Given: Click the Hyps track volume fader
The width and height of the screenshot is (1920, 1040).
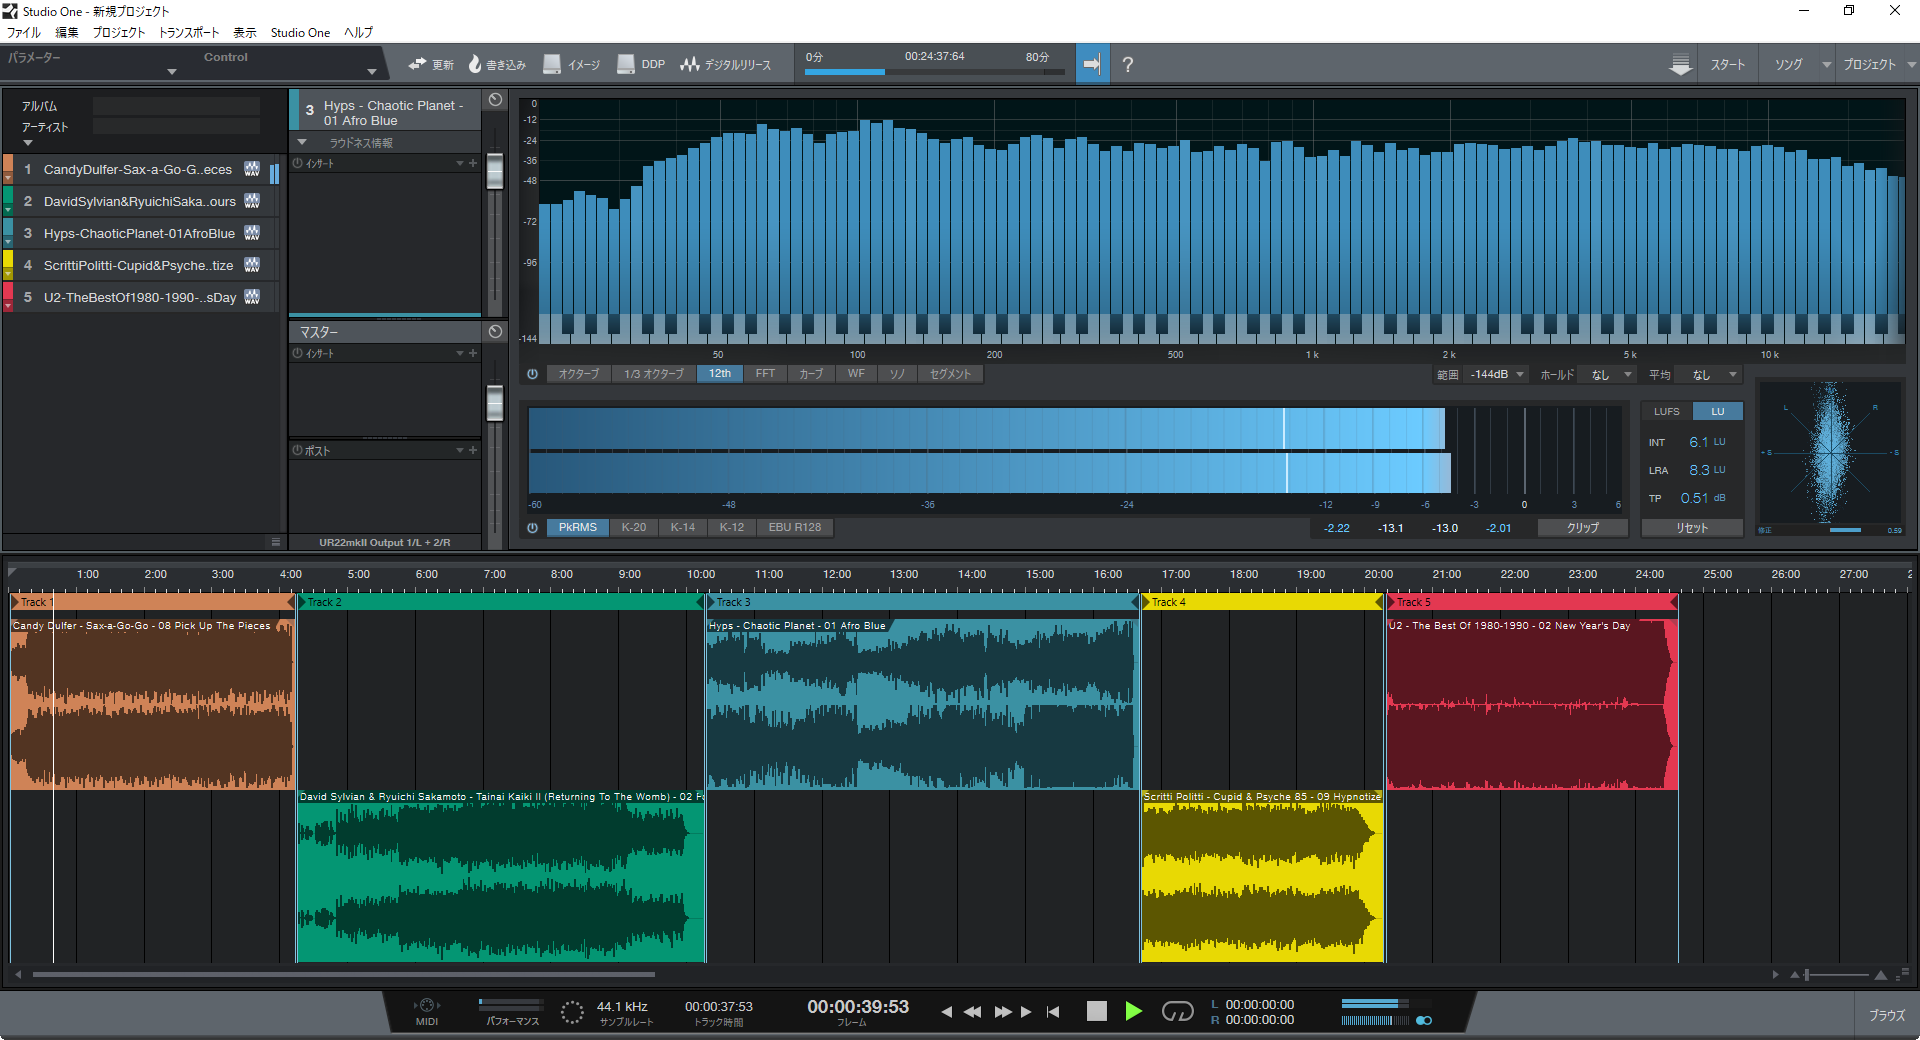Looking at the screenshot, I should 495,171.
